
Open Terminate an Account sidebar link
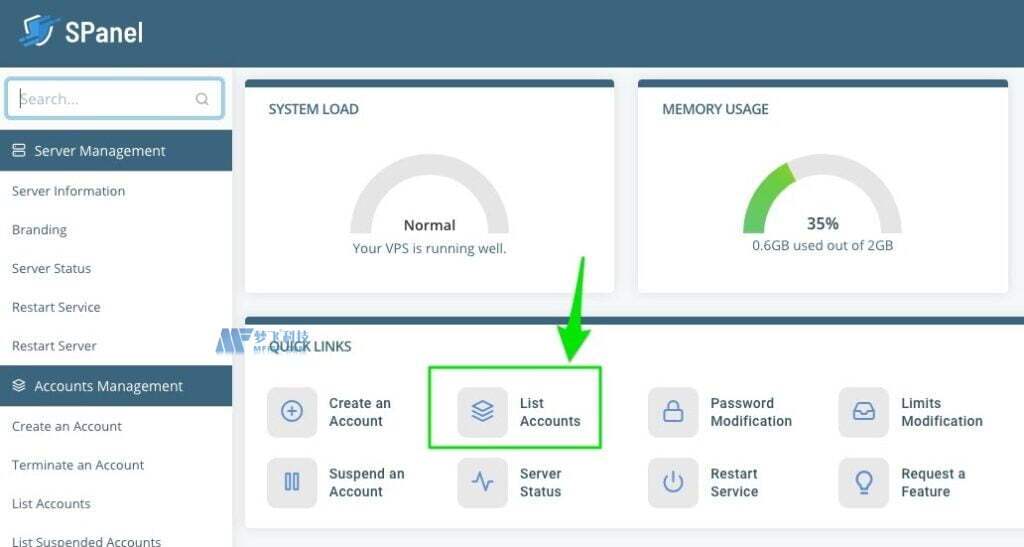(x=78, y=465)
